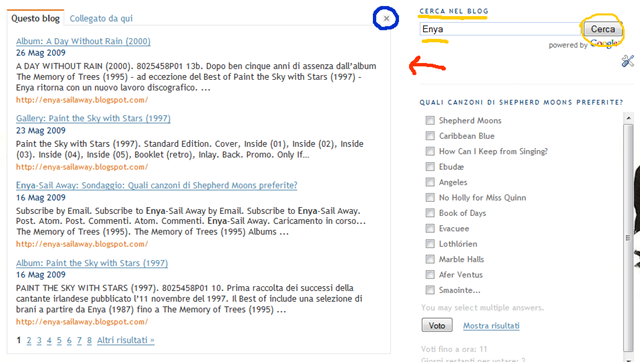This screenshot has width=640, height=362.
Task: Click current page number 1
Action: click(19, 340)
